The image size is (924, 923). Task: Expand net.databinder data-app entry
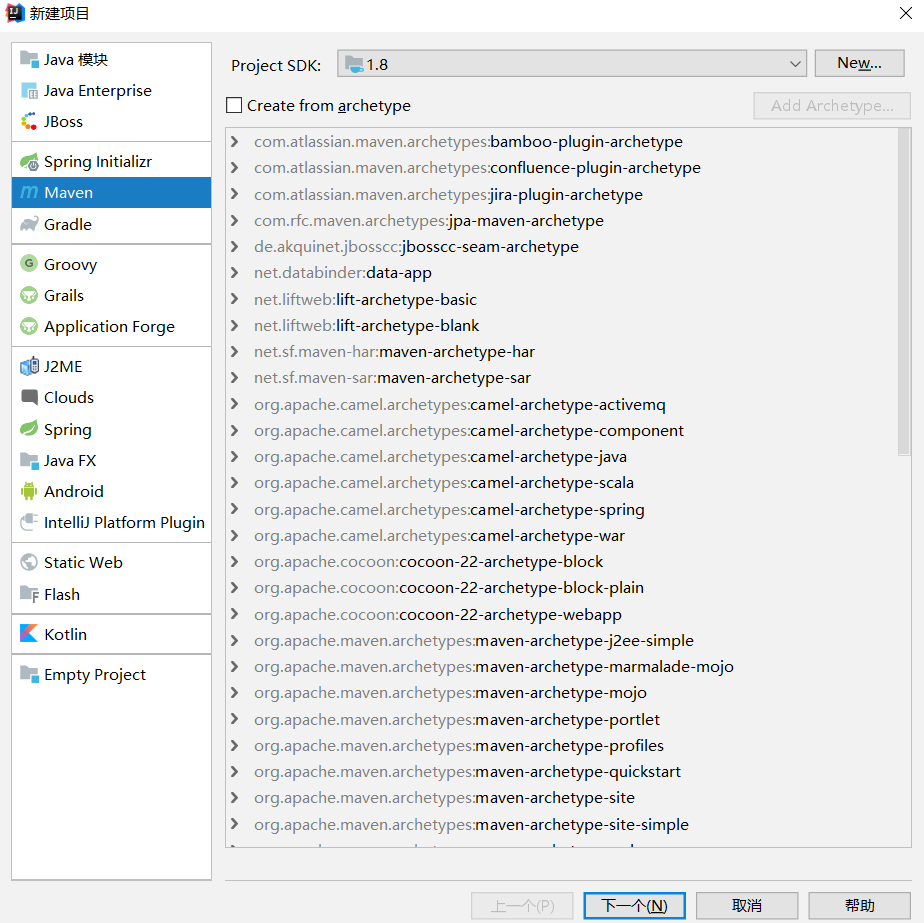pyautogui.click(x=235, y=273)
